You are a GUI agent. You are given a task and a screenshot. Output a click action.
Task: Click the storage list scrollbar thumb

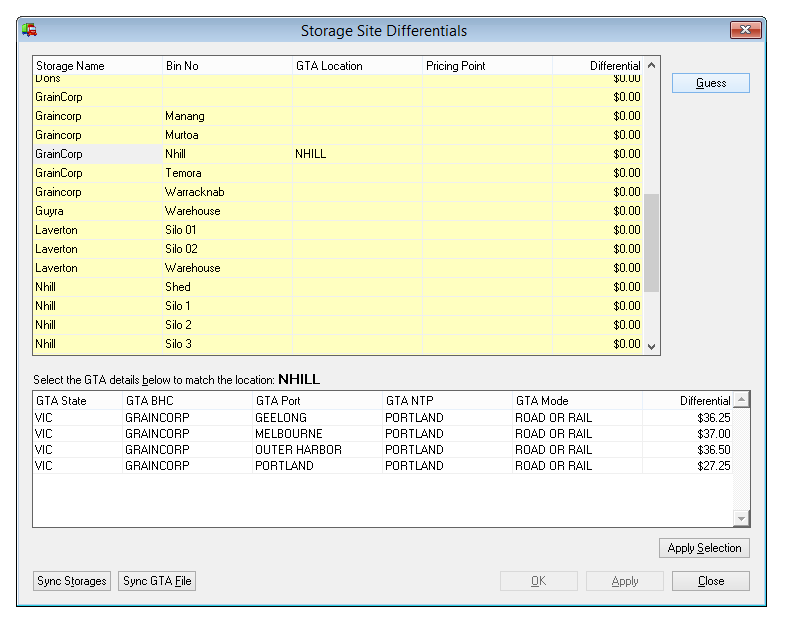(x=652, y=242)
